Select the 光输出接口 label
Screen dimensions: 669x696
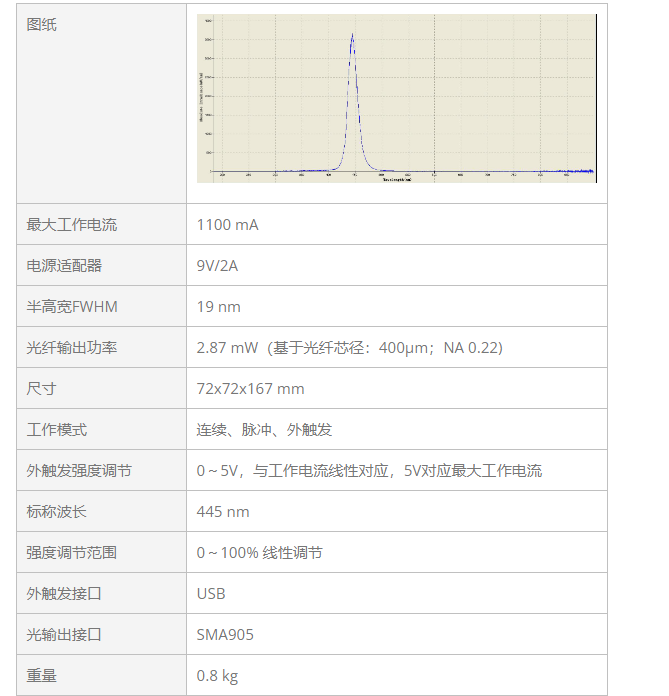click(64, 634)
